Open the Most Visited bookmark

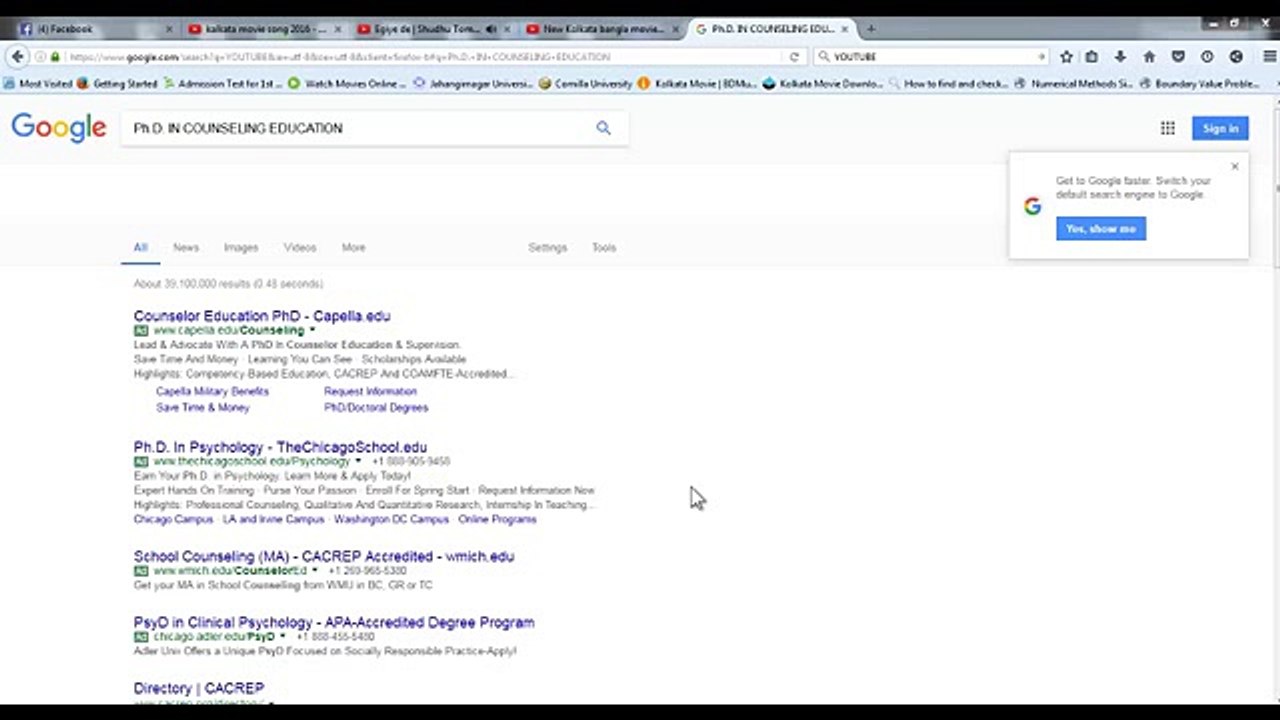point(38,84)
